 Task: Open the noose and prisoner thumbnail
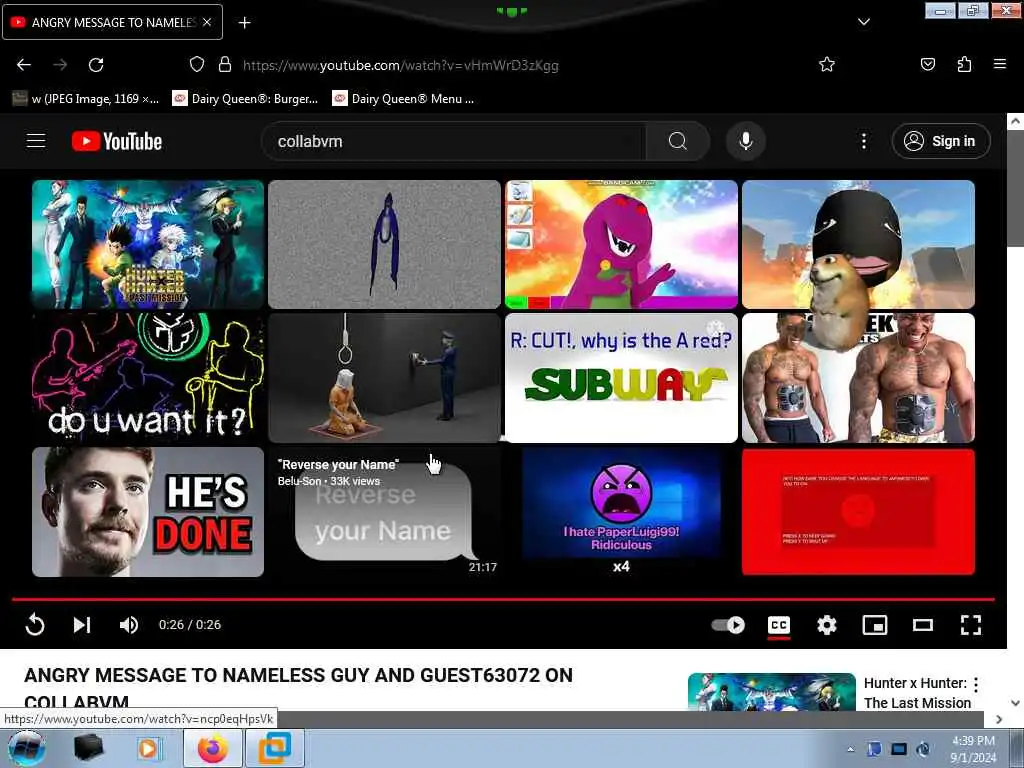pos(384,377)
